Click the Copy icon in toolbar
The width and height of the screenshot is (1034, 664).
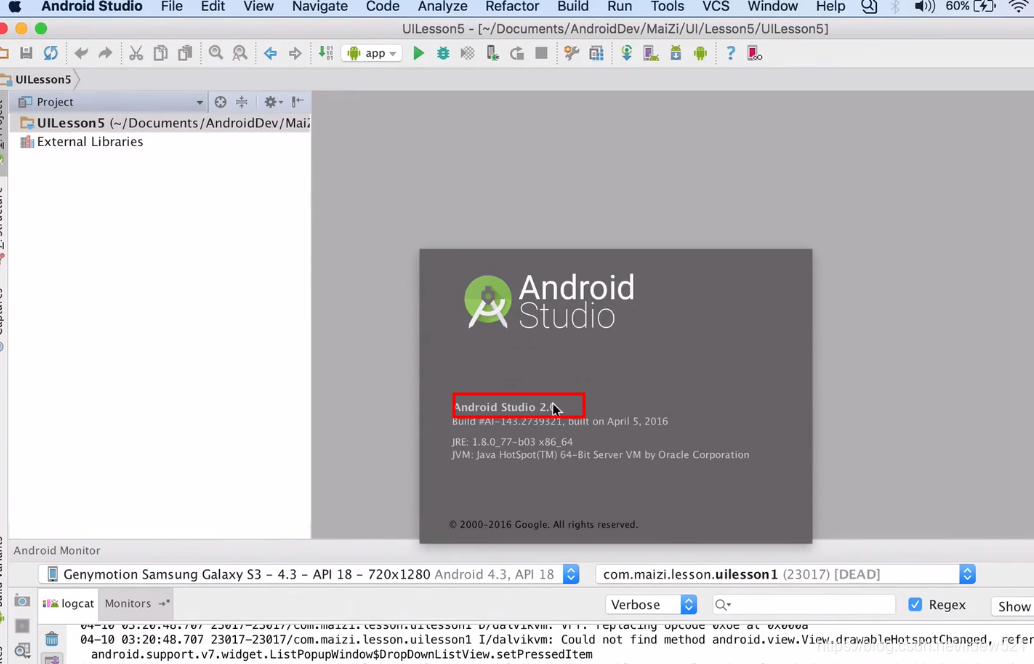[160, 53]
